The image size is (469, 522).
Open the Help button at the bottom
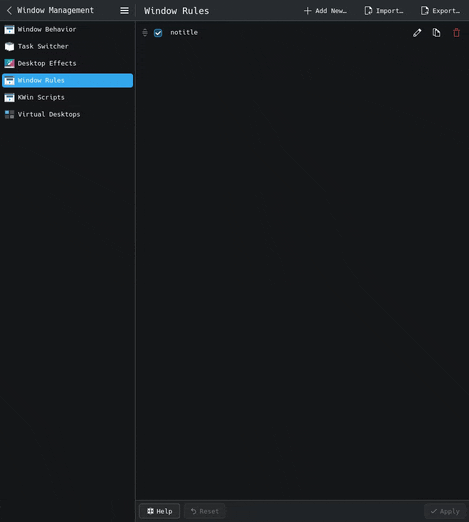click(160, 511)
